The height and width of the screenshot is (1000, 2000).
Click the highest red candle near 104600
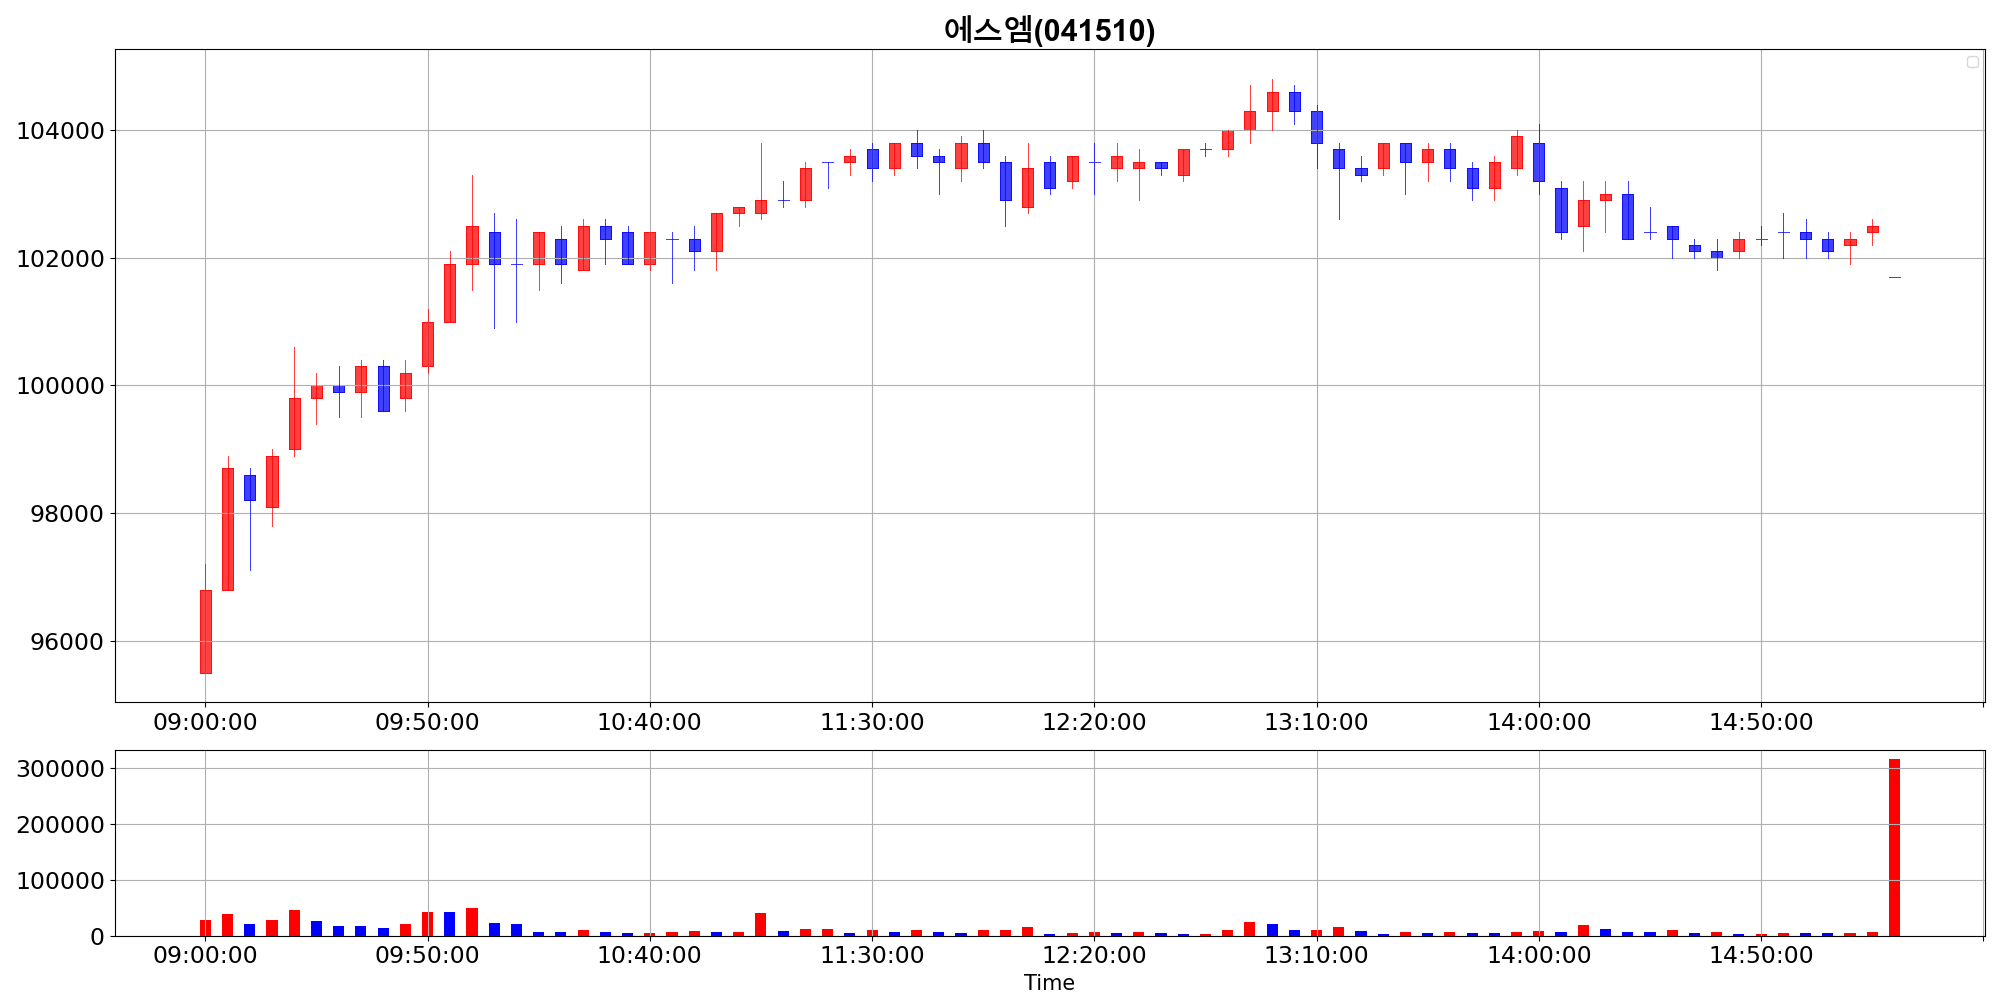tap(1272, 101)
